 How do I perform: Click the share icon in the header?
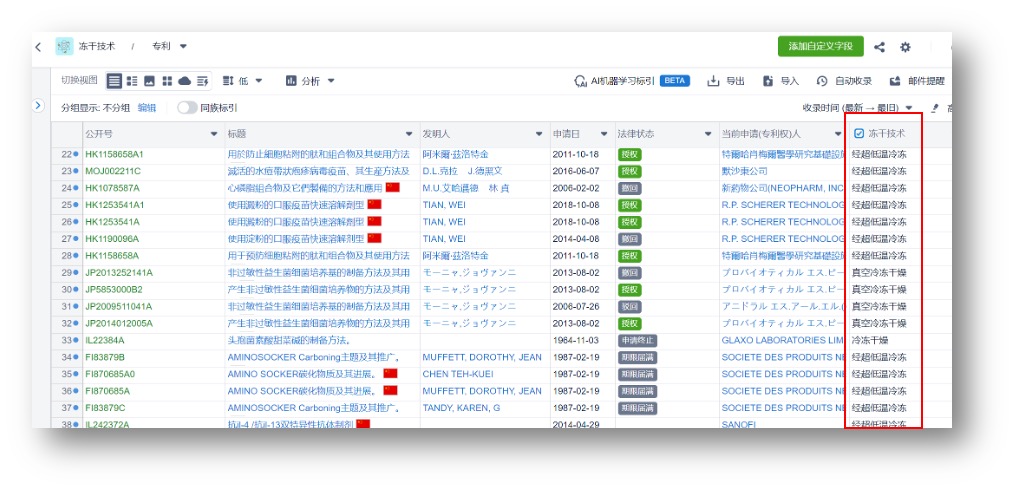coord(880,47)
